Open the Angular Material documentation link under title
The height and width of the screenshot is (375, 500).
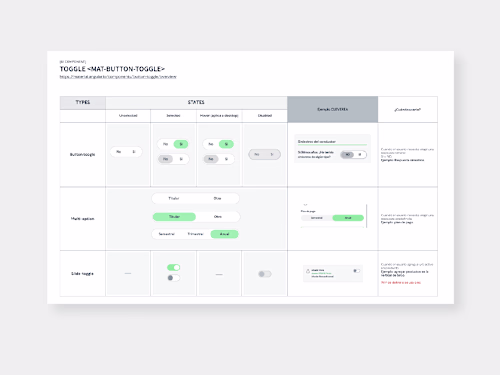click(x=118, y=77)
